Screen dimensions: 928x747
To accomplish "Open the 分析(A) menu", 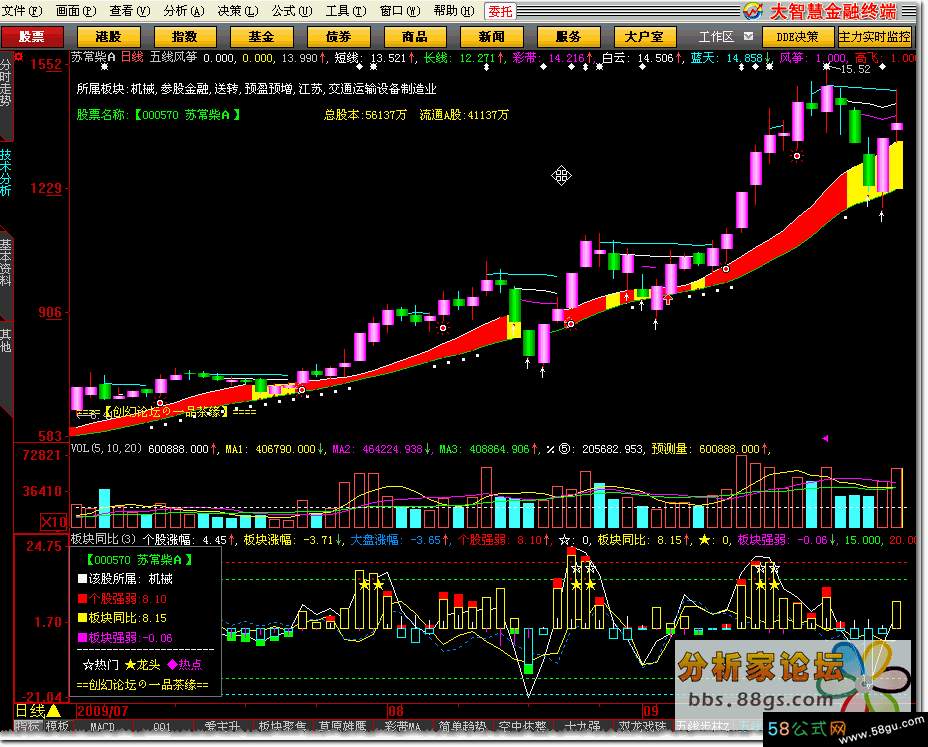I will point(184,11).
